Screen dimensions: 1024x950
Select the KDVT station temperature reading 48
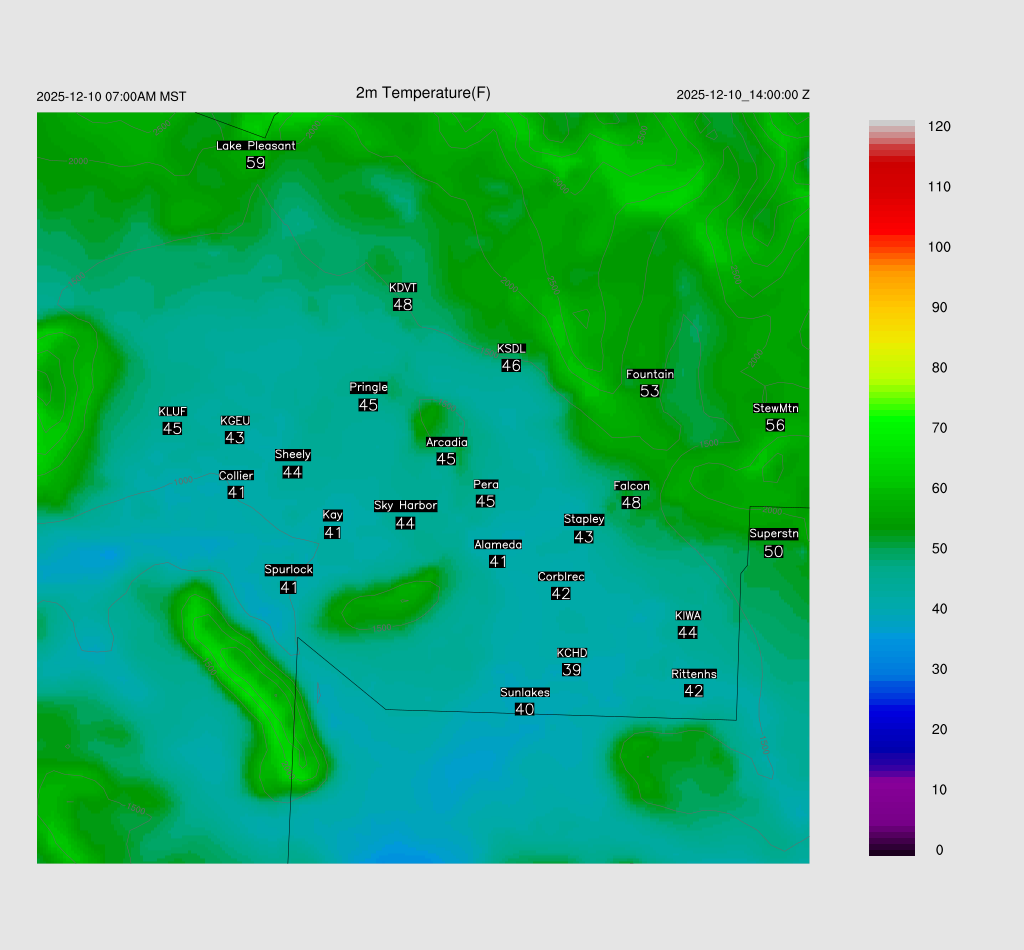coord(403,305)
